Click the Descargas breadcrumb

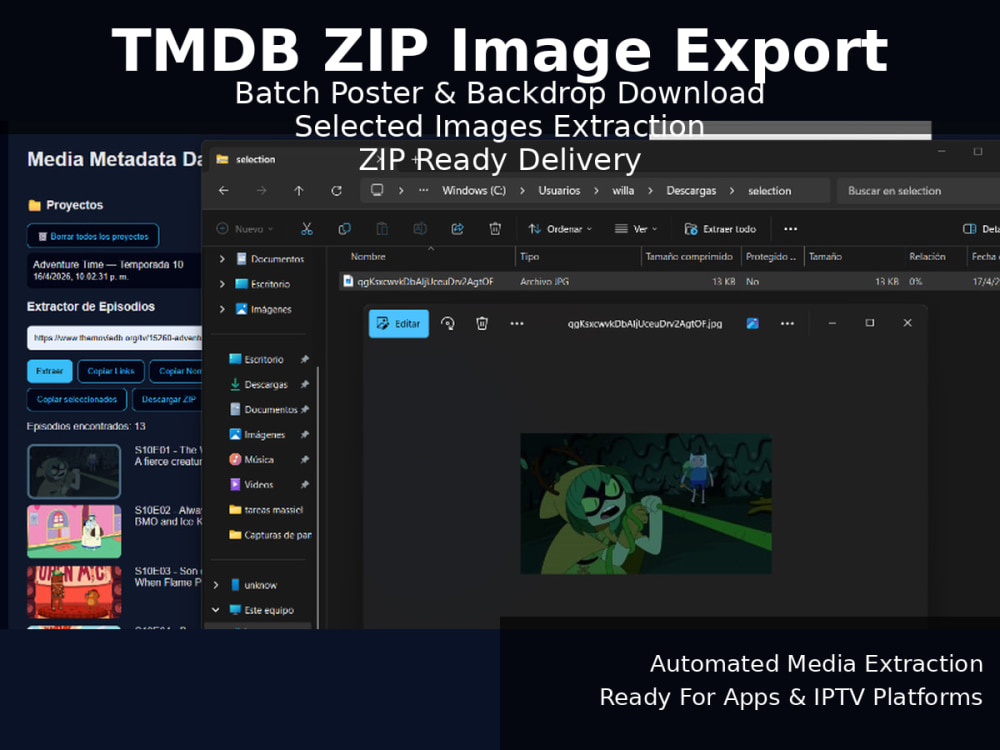pos(691,191)
